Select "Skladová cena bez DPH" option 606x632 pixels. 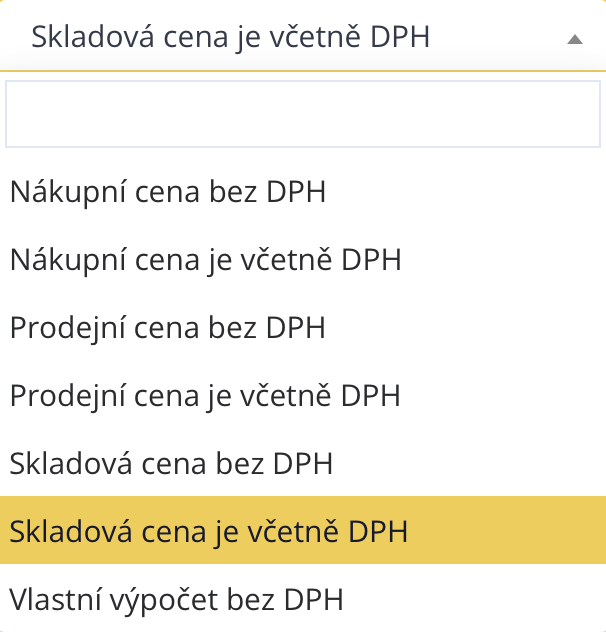(x=171, y=464)
